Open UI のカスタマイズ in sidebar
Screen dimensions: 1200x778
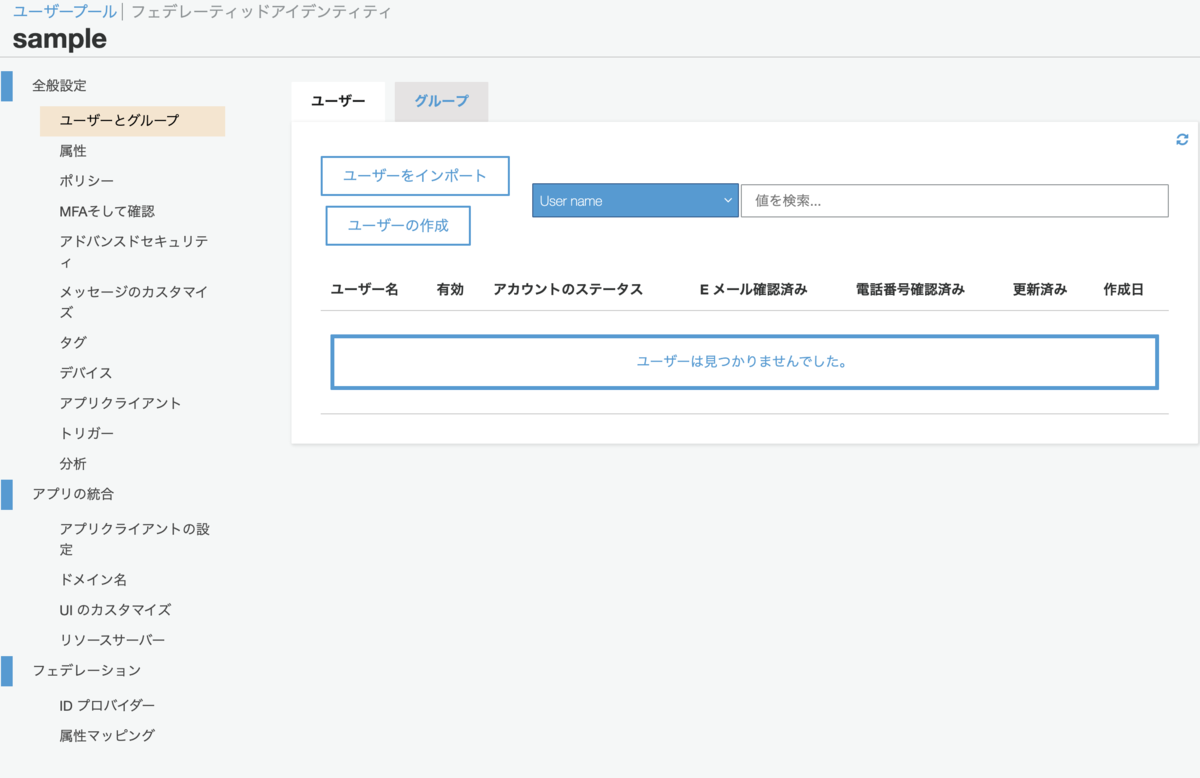[x=115, y=610]
